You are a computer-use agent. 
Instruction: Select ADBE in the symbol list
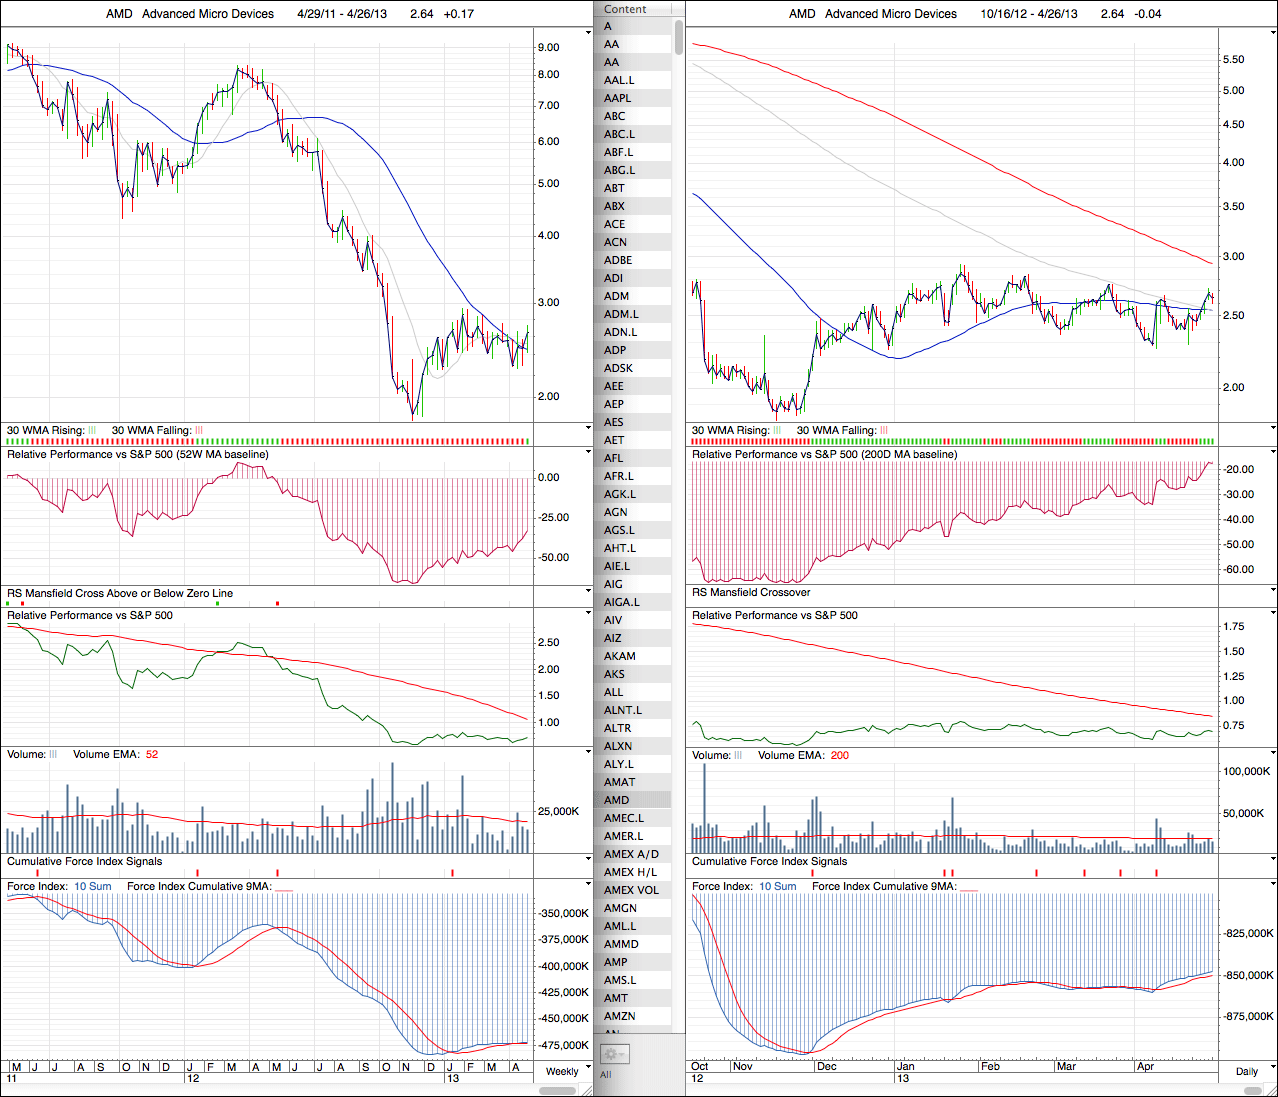[618, 260]
